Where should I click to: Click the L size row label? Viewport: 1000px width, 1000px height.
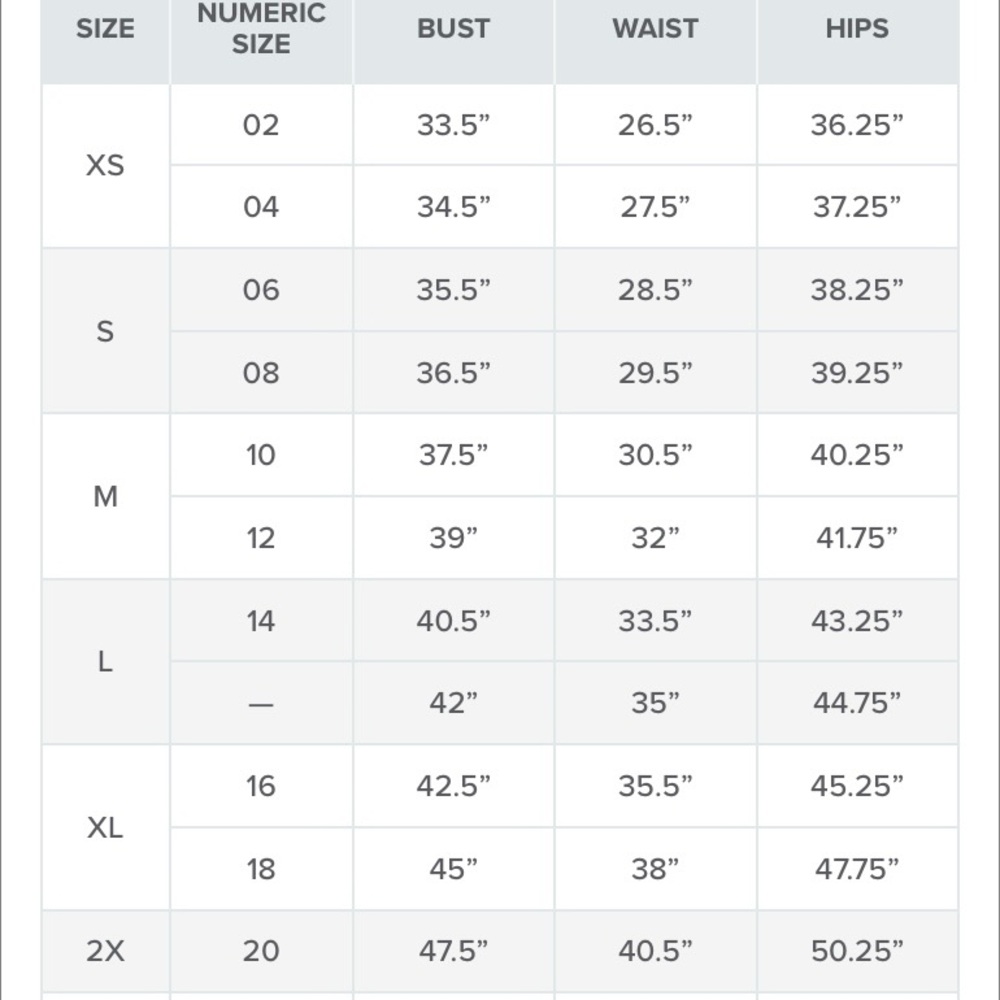coord(105,662)
